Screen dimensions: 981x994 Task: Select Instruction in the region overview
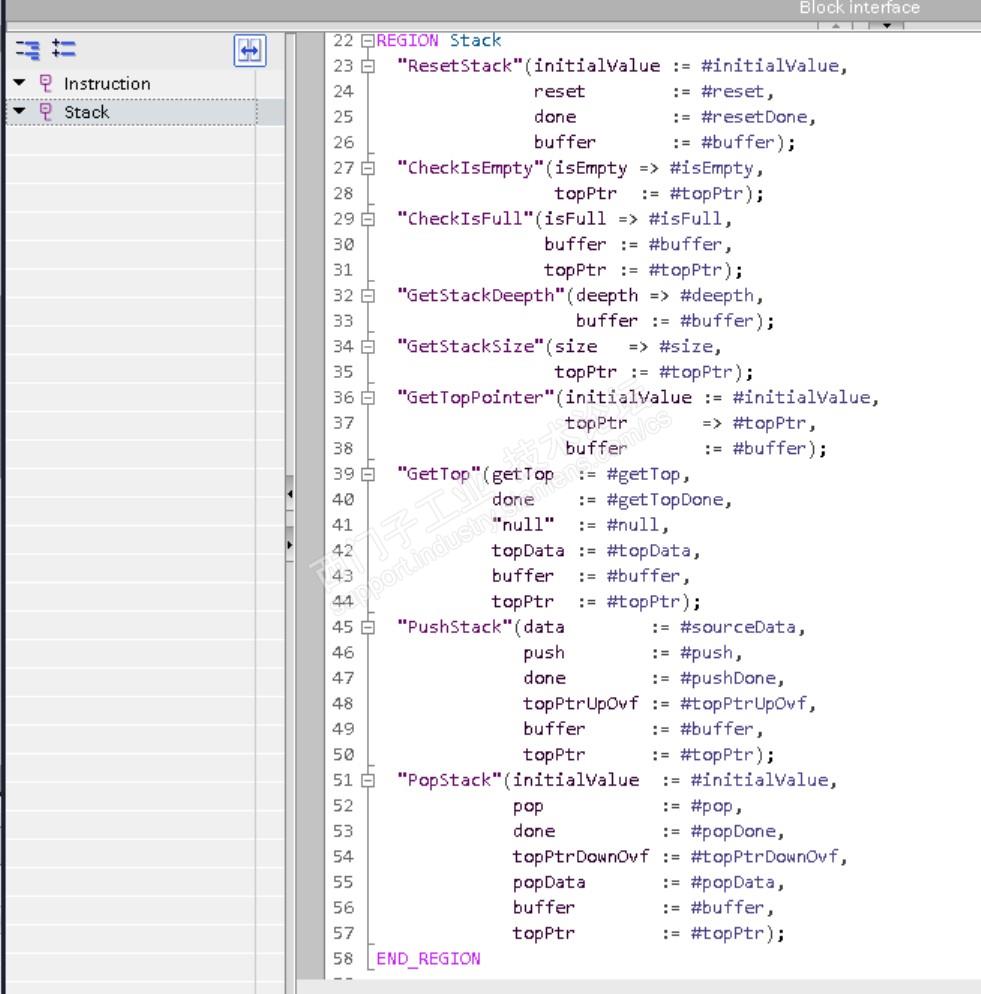coord(107,84)
